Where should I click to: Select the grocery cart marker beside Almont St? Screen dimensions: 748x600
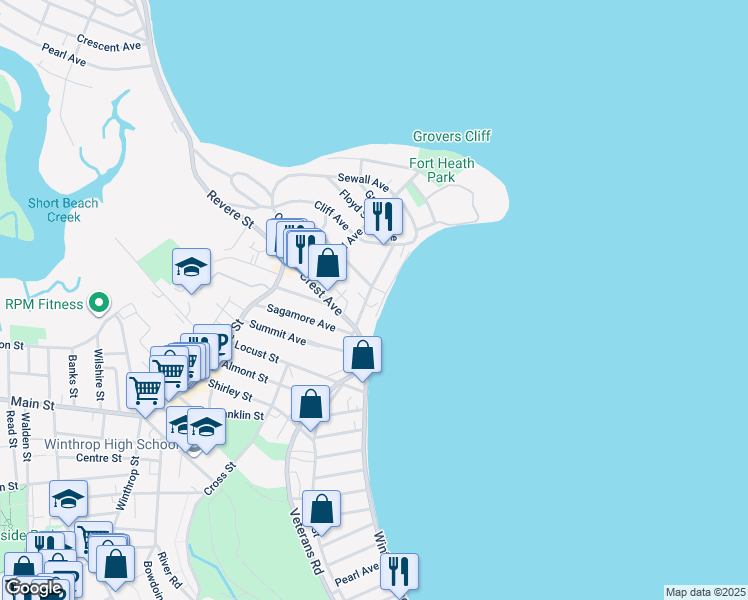pyautogui.click(x=169, y=373)
